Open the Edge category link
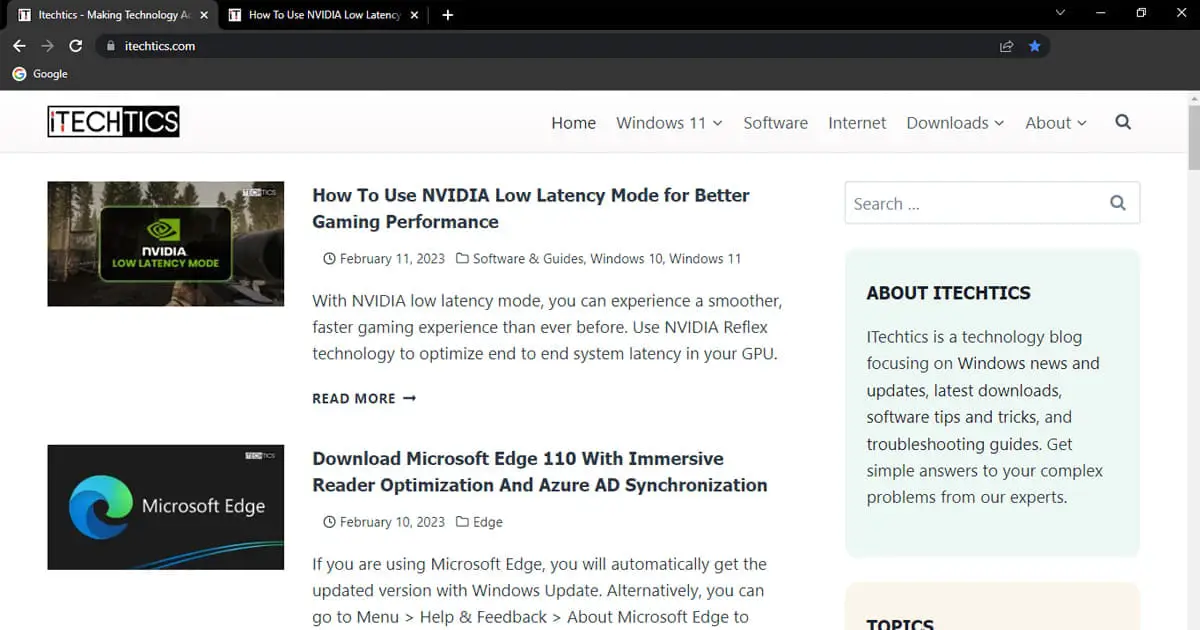 (488, 522)
